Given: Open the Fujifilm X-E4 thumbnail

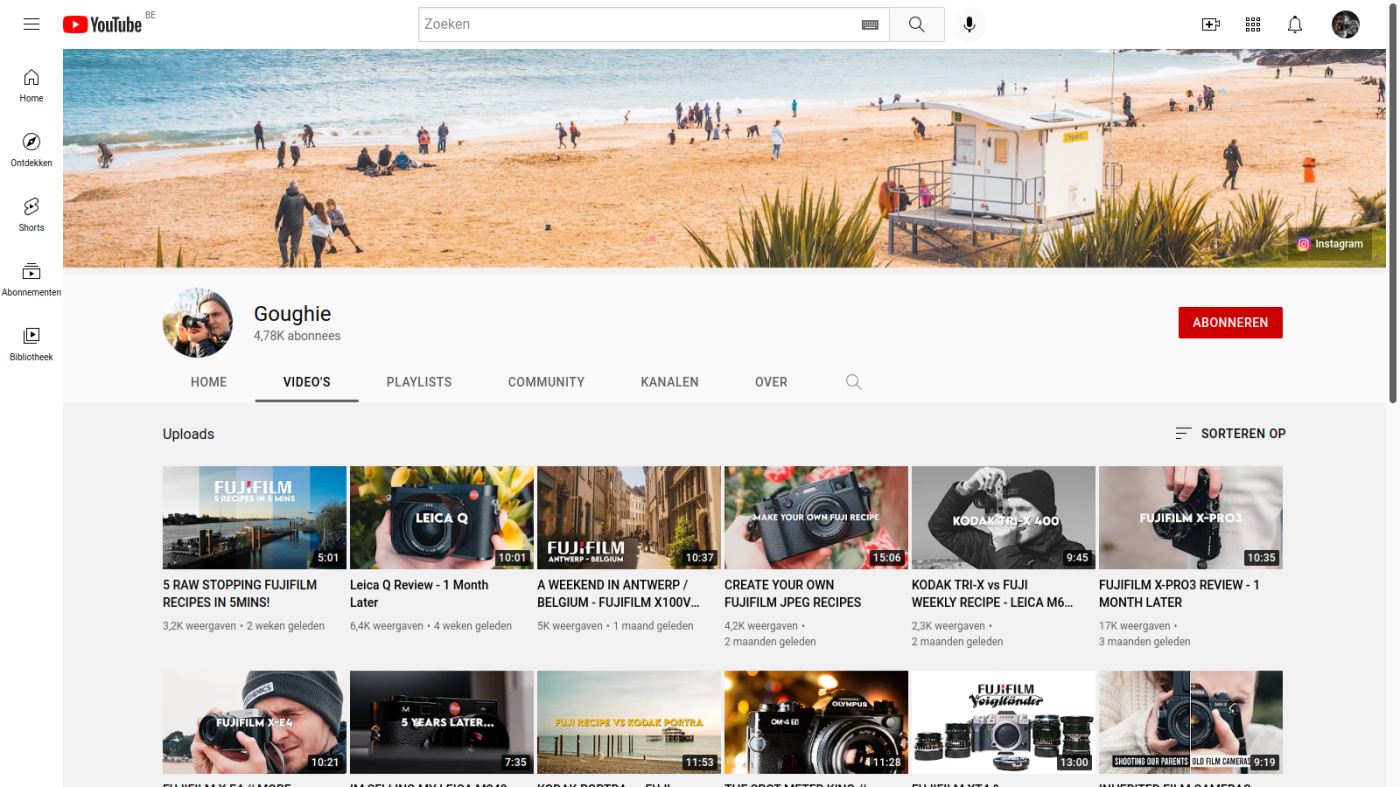Looking at the screenshot, I should click(254, 722).
